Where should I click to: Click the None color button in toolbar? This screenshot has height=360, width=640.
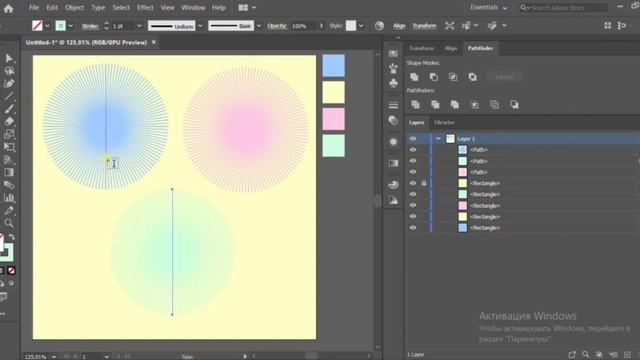click(x=11, y=271)
